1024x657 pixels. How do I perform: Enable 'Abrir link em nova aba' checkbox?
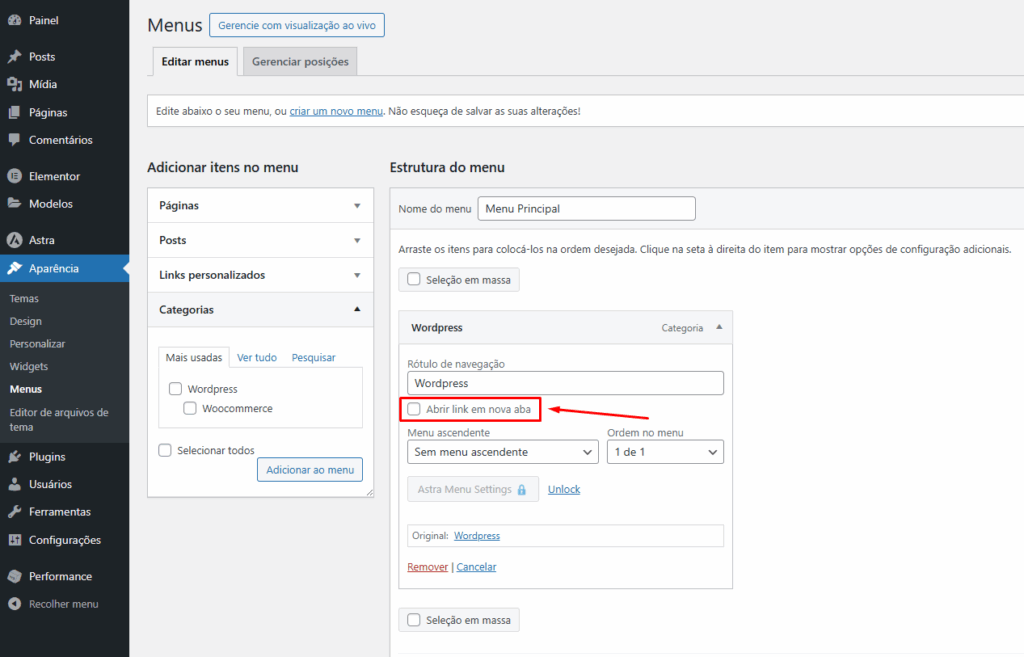415,409
